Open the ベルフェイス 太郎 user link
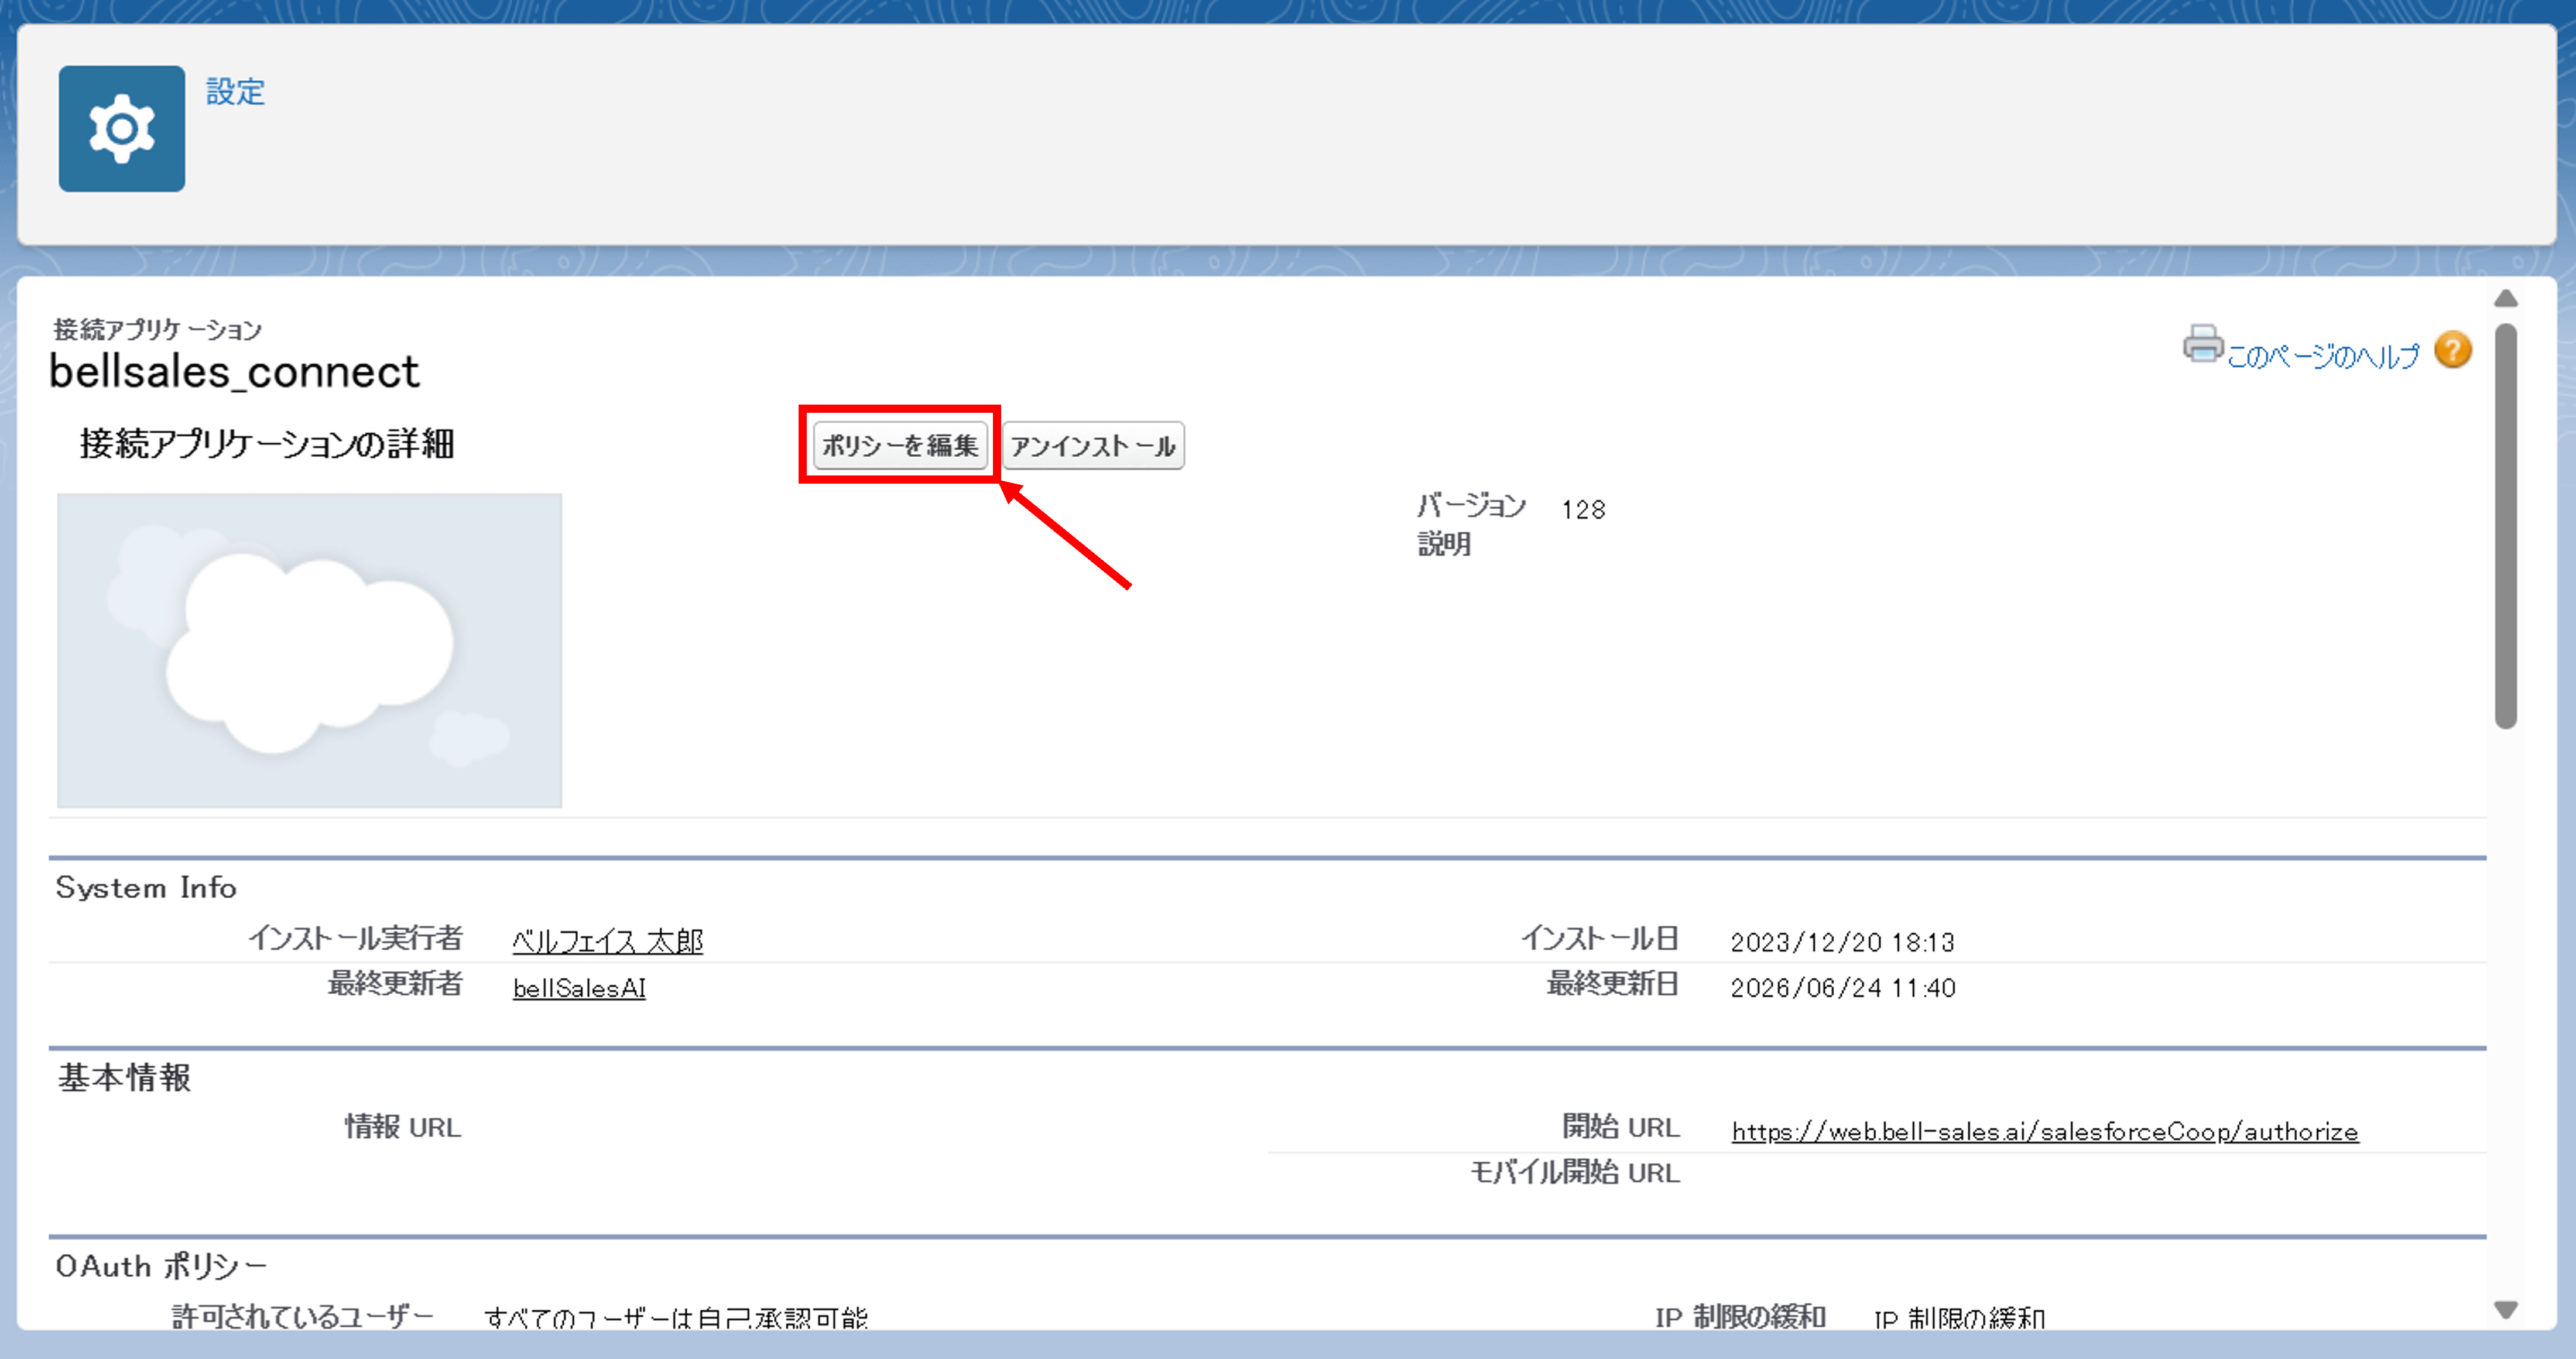2576x1359 pixels. [608, 941]
